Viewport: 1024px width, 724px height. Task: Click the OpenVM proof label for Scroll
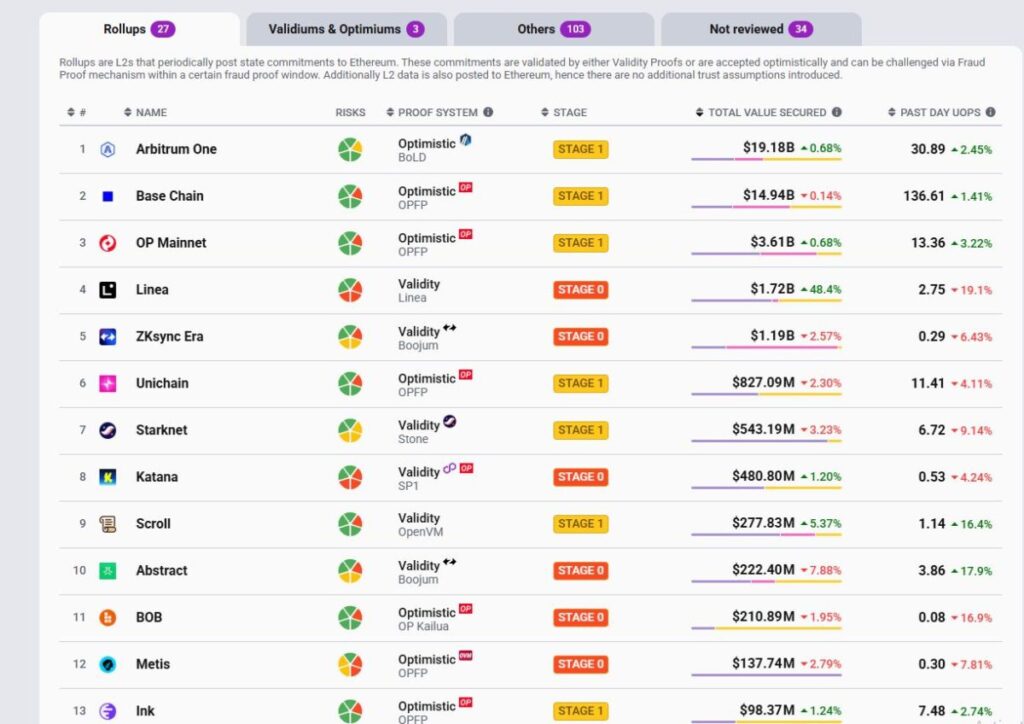pos(421,532)
